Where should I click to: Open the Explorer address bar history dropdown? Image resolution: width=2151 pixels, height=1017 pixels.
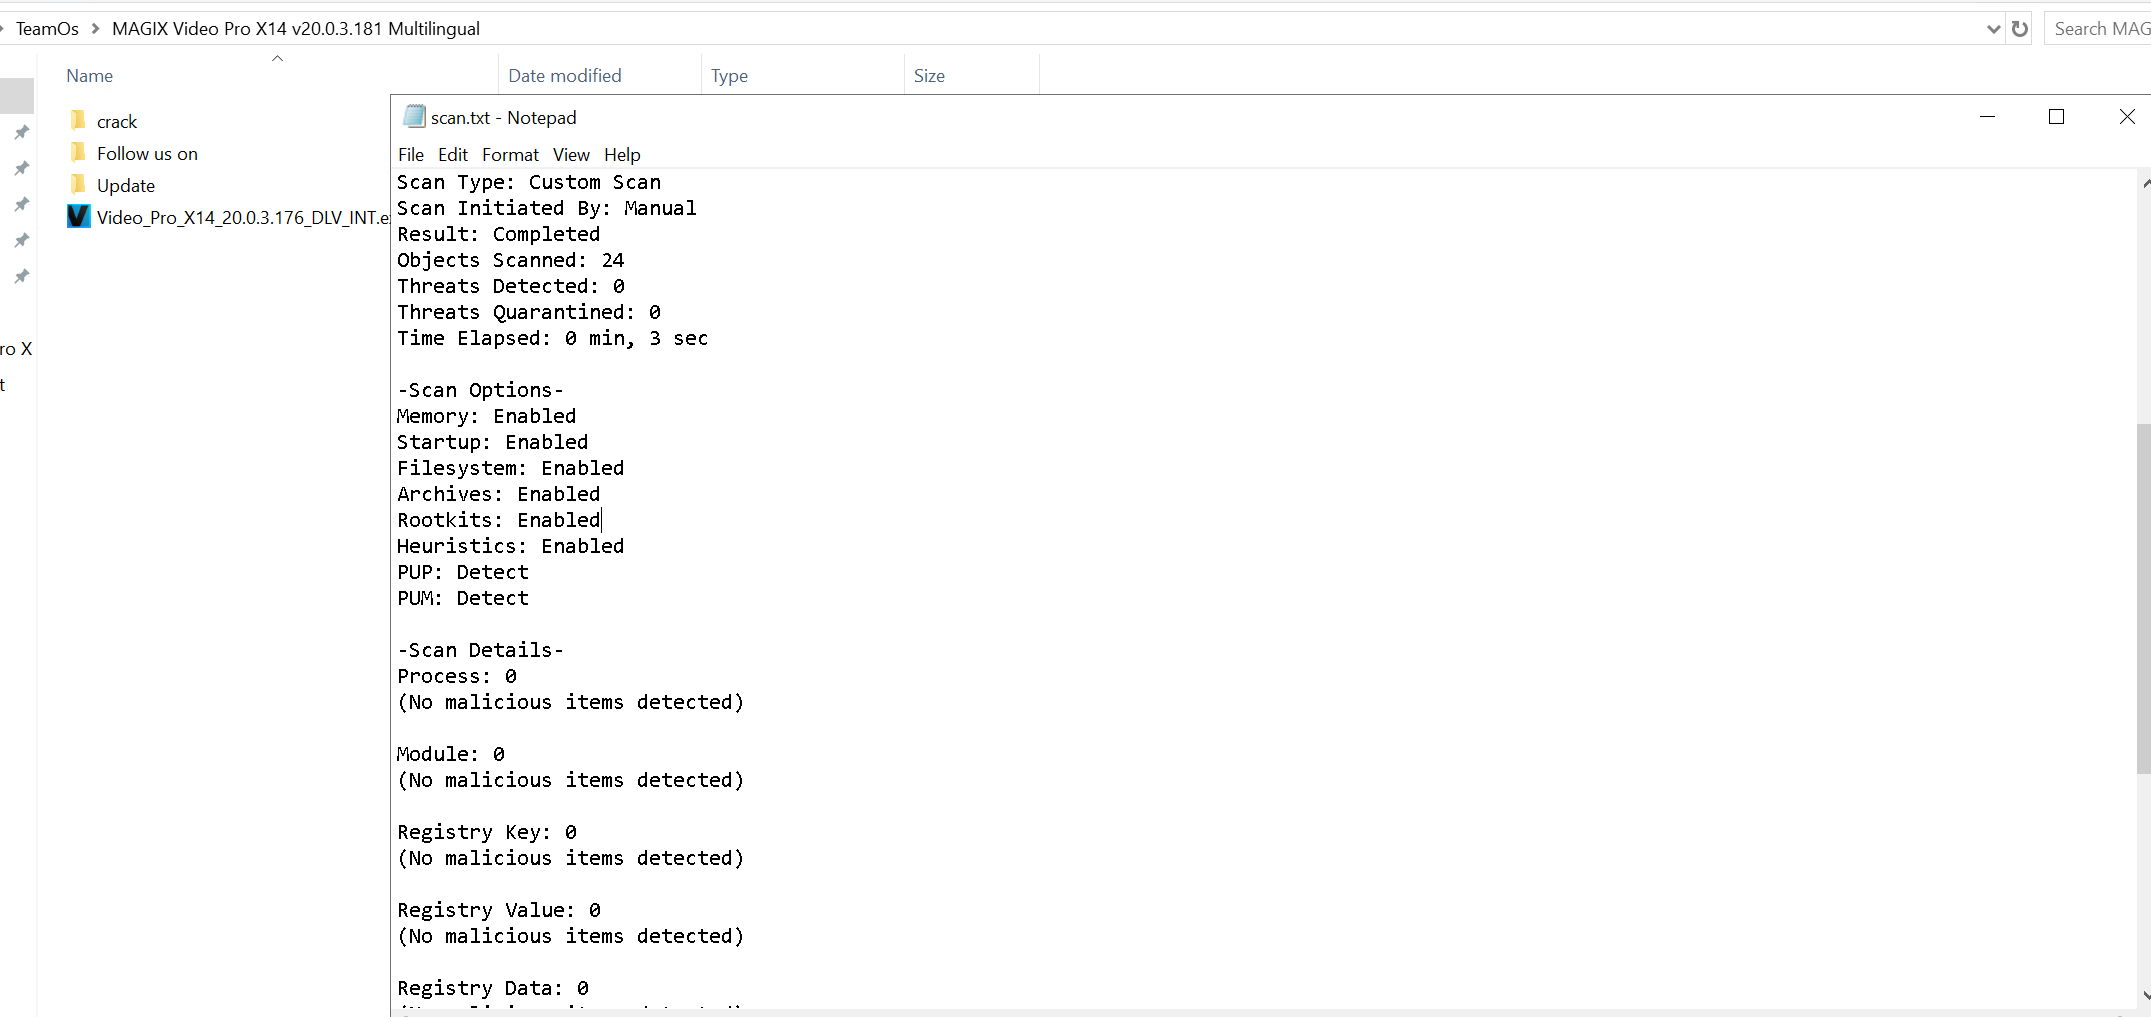(1993, 29)
